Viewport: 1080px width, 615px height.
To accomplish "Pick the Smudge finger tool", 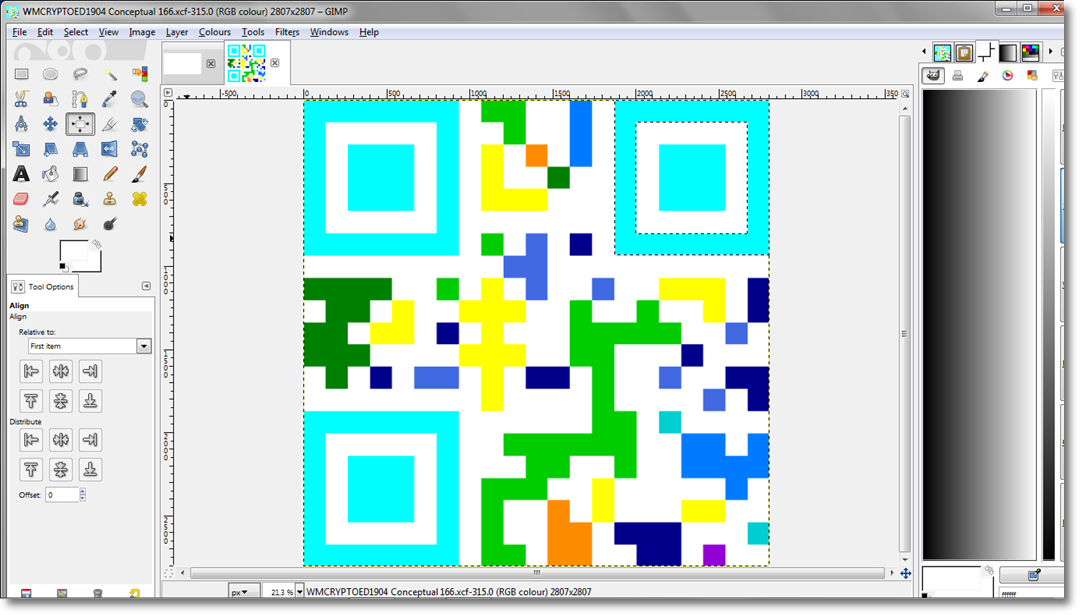I will tap(80, 224).
